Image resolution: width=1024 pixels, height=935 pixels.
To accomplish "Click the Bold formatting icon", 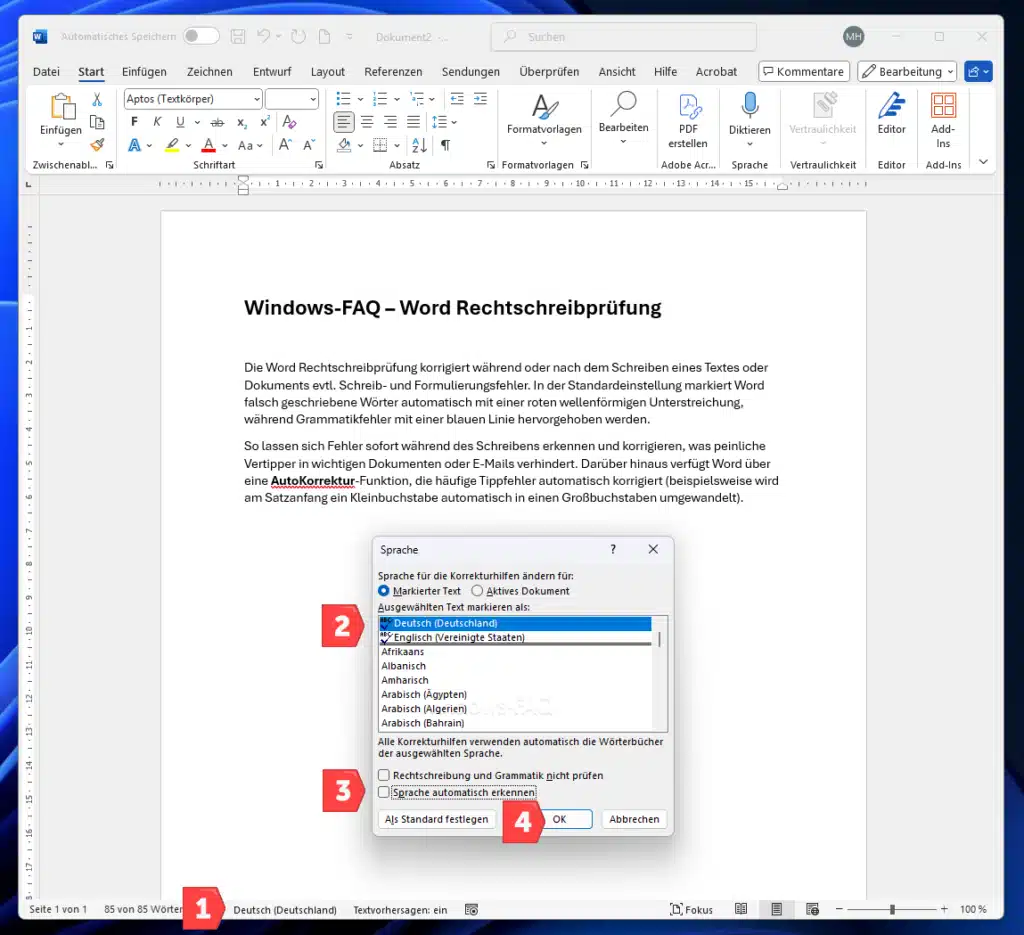I will tap(134, 121).
